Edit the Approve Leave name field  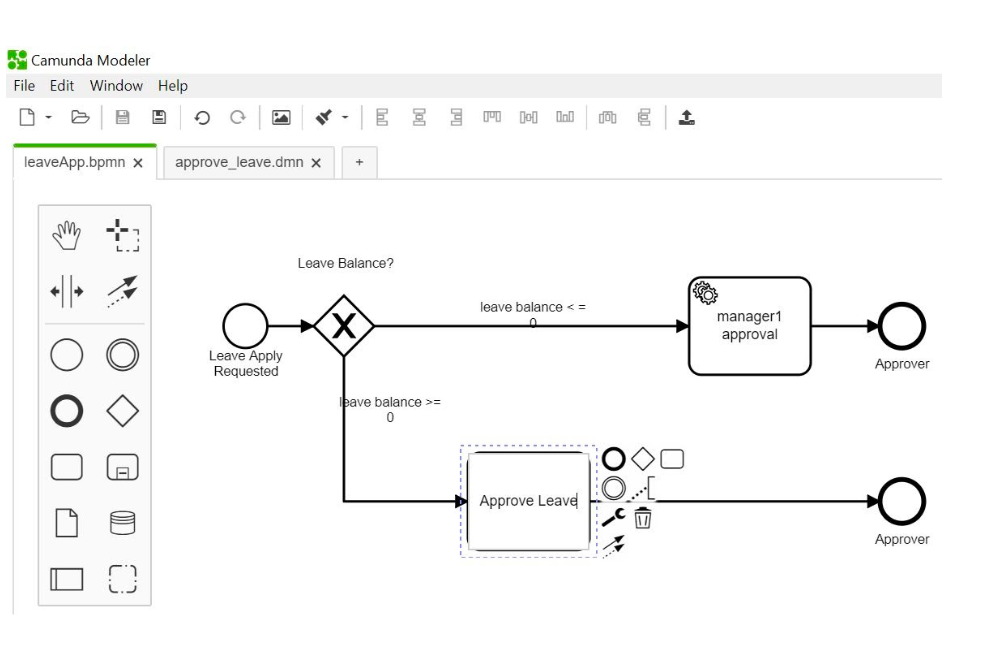point(528,500)
